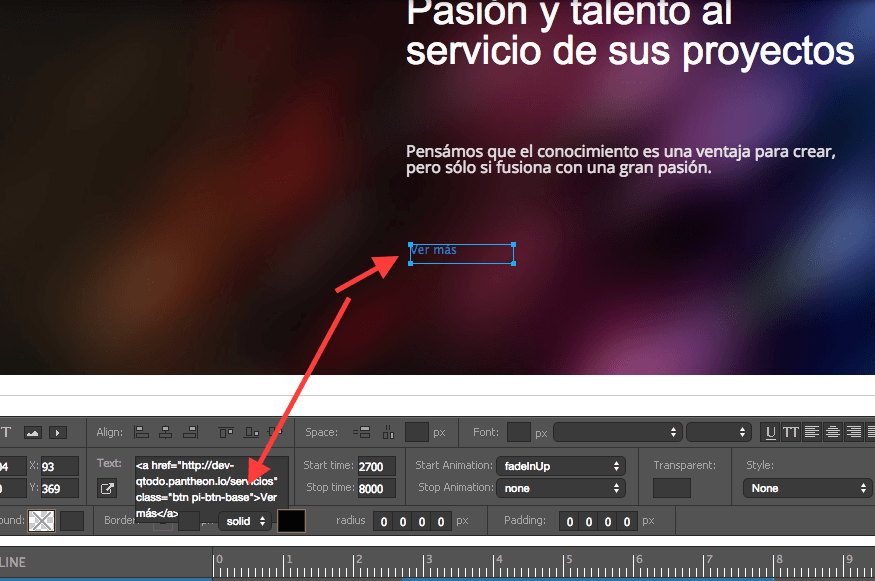The width and height of the screenshot is (875, 581).
Task: Click the Transparent value box
Action: tap(671, 488)
